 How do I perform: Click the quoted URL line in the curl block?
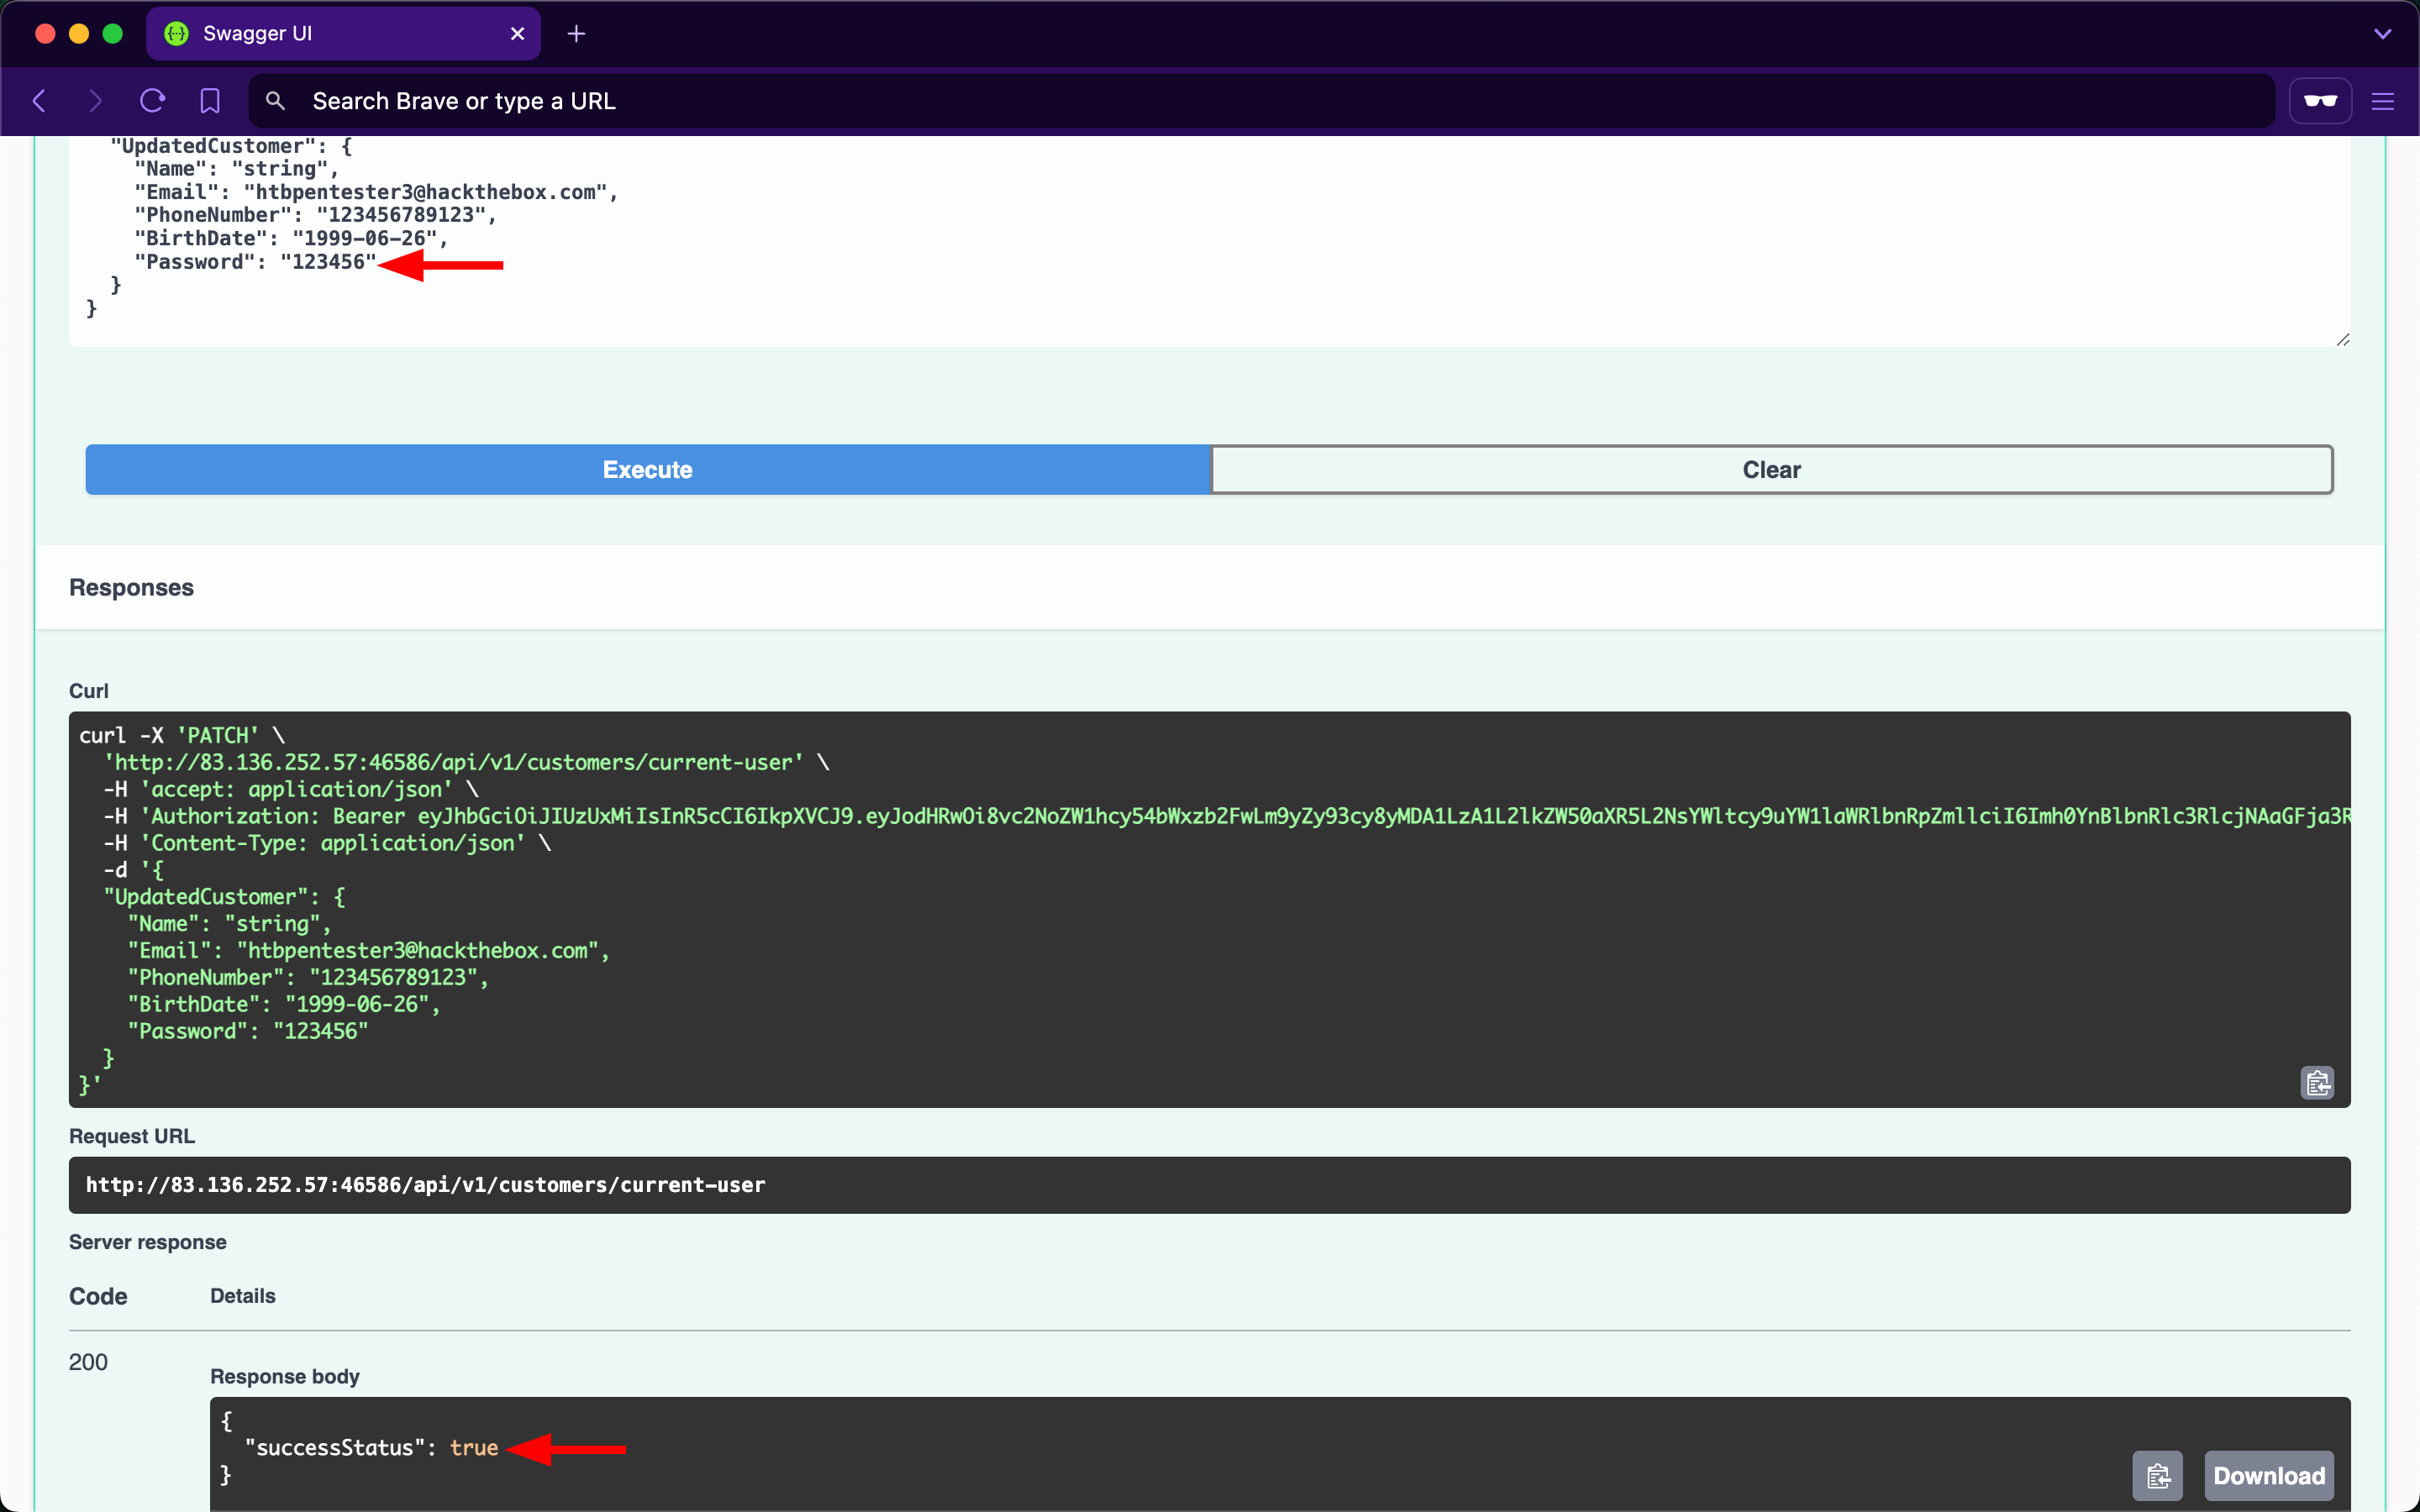pyautogui.click(x=466, y=763)
